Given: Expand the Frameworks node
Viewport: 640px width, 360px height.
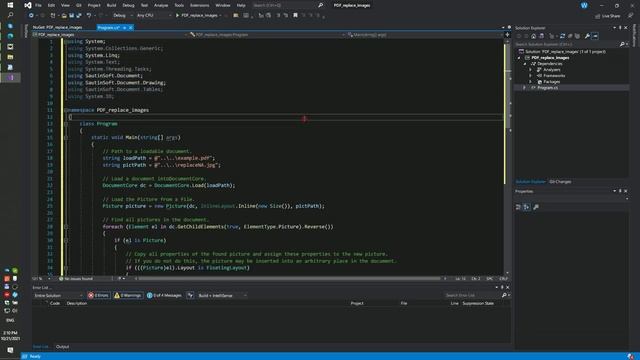Looking at the screenshot, I should point(531,76).
